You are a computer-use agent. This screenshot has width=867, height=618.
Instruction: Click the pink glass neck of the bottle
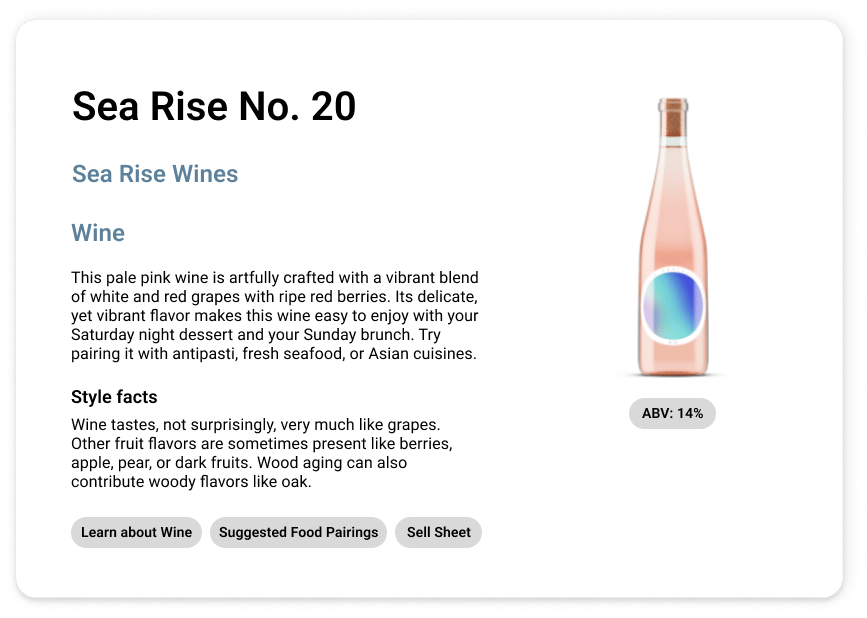point(673,160)
